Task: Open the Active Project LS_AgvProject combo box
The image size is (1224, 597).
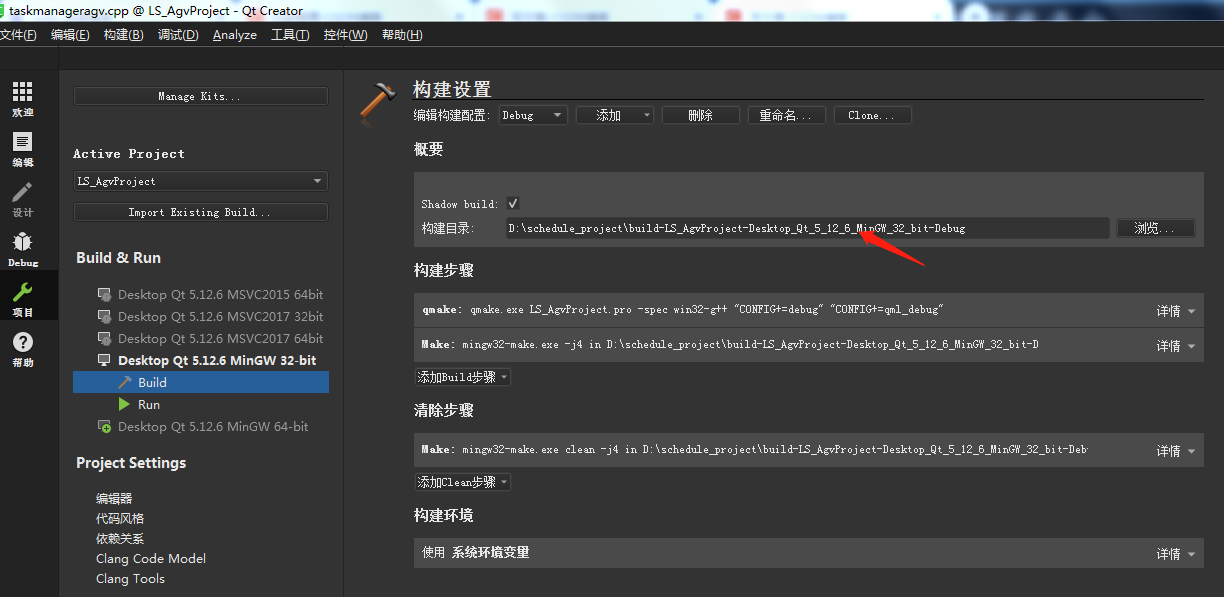Action: (x=201, y=181)
